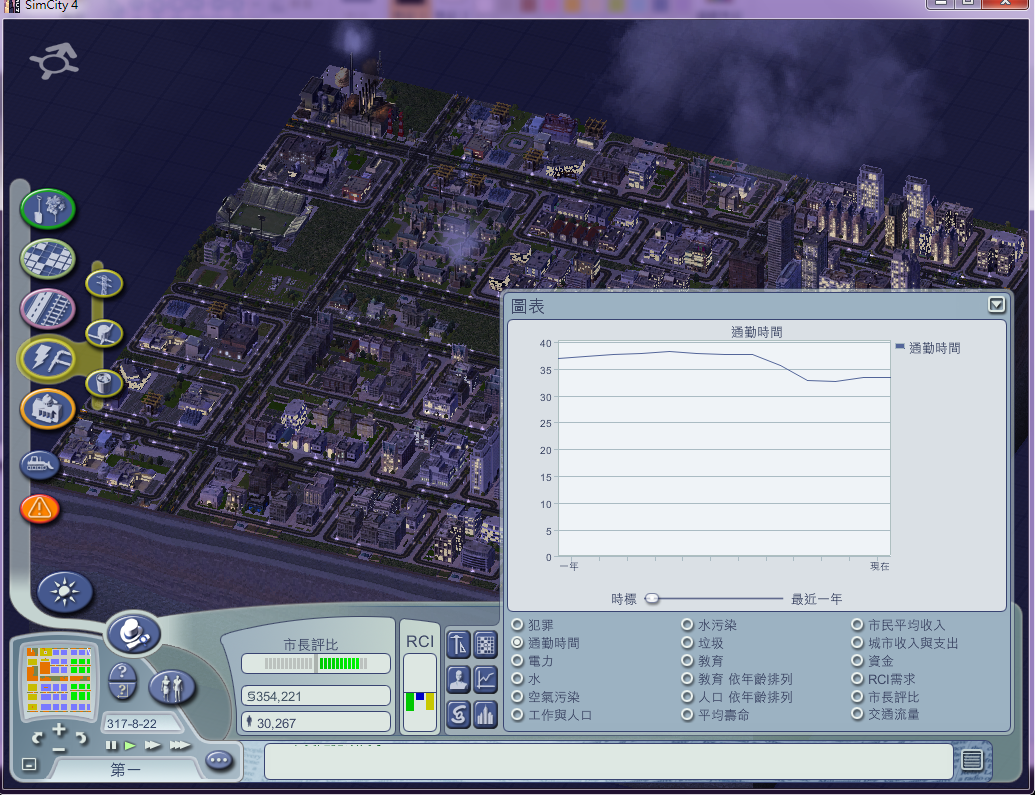Rotate the city view counter-clockwise

click(37, 738)
